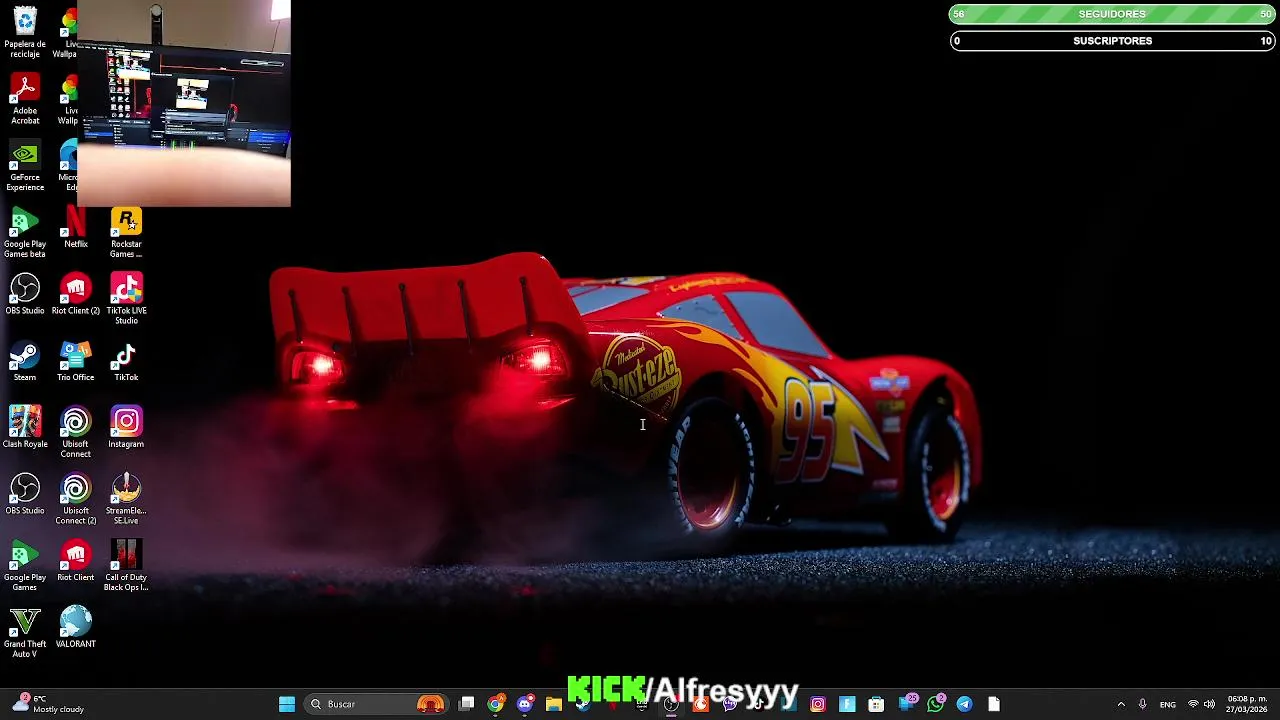Select the Trio Office desktop icon
The width and height of the screenshot is (1280, 720).
point(76,361)
